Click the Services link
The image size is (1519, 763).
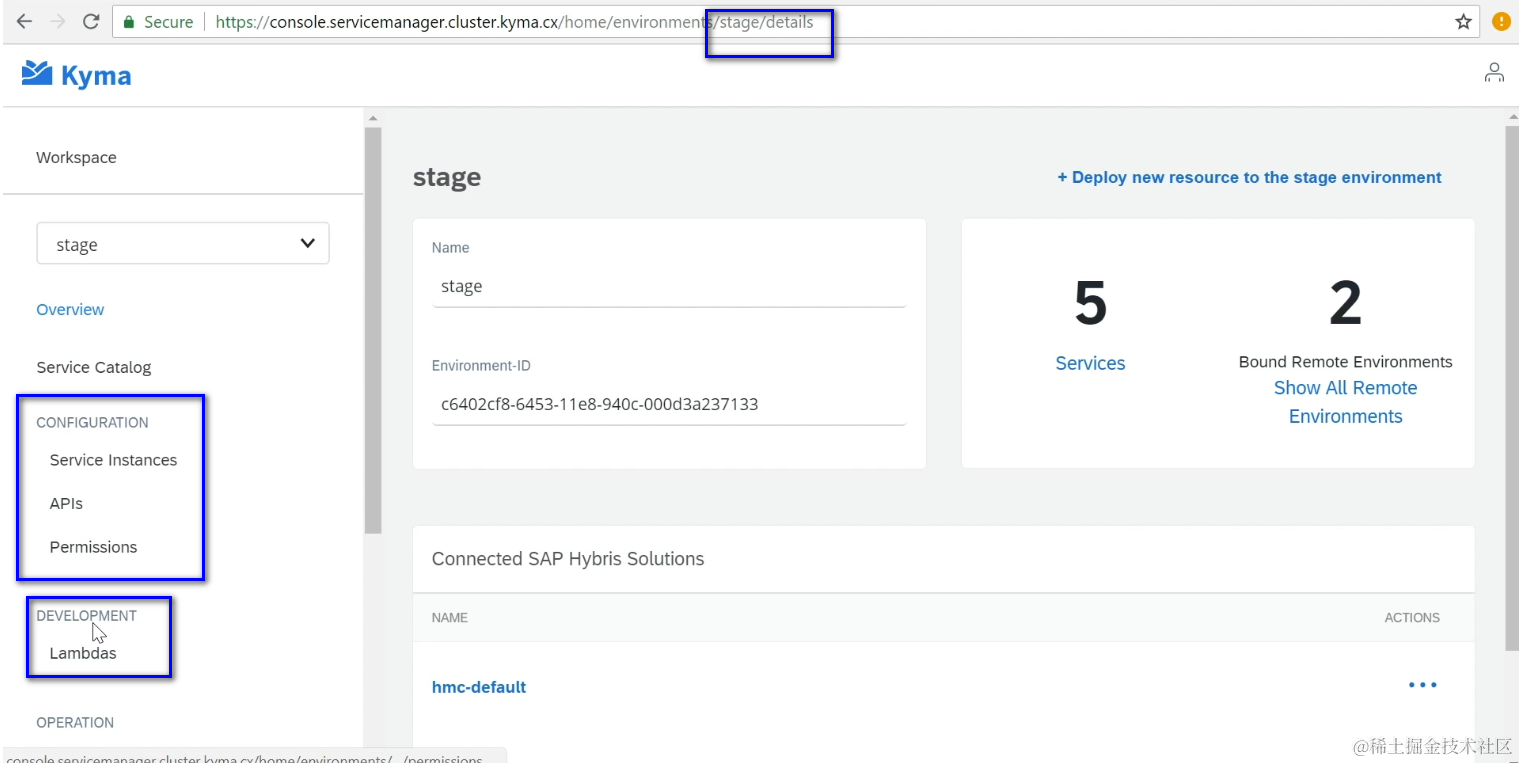[1090, 363]
